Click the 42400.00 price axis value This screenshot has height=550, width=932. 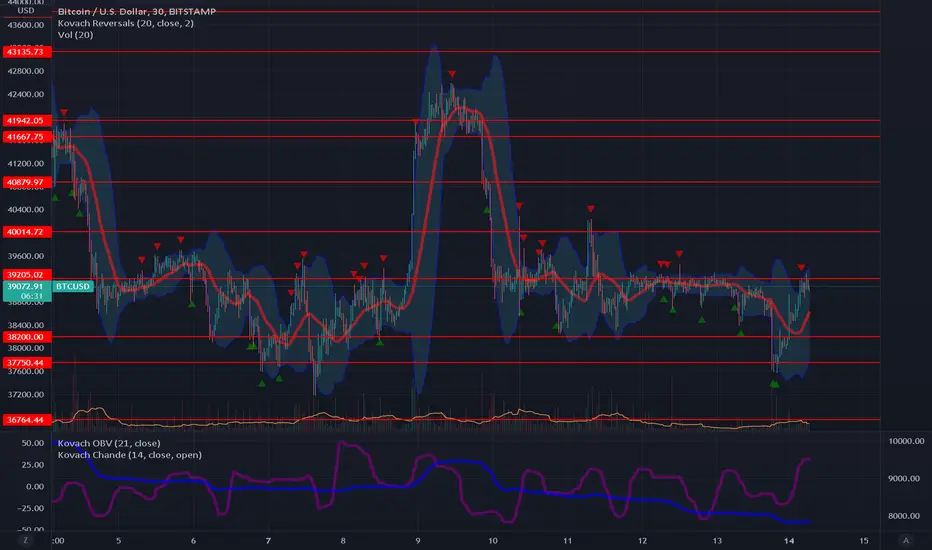(26, 94)
